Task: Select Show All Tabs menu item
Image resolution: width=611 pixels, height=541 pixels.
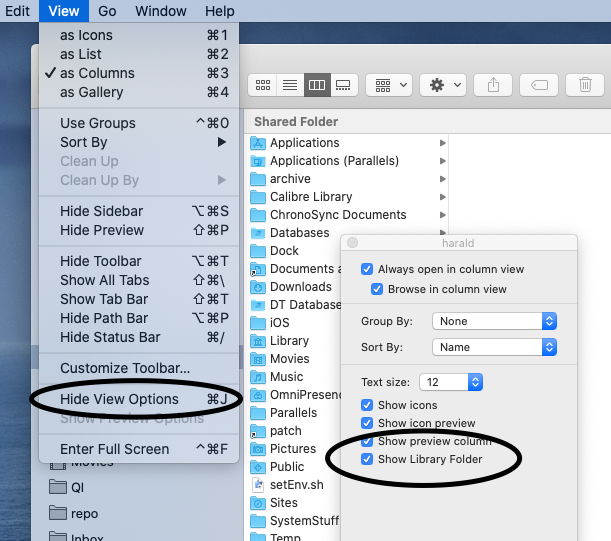Action: [139, 280]
